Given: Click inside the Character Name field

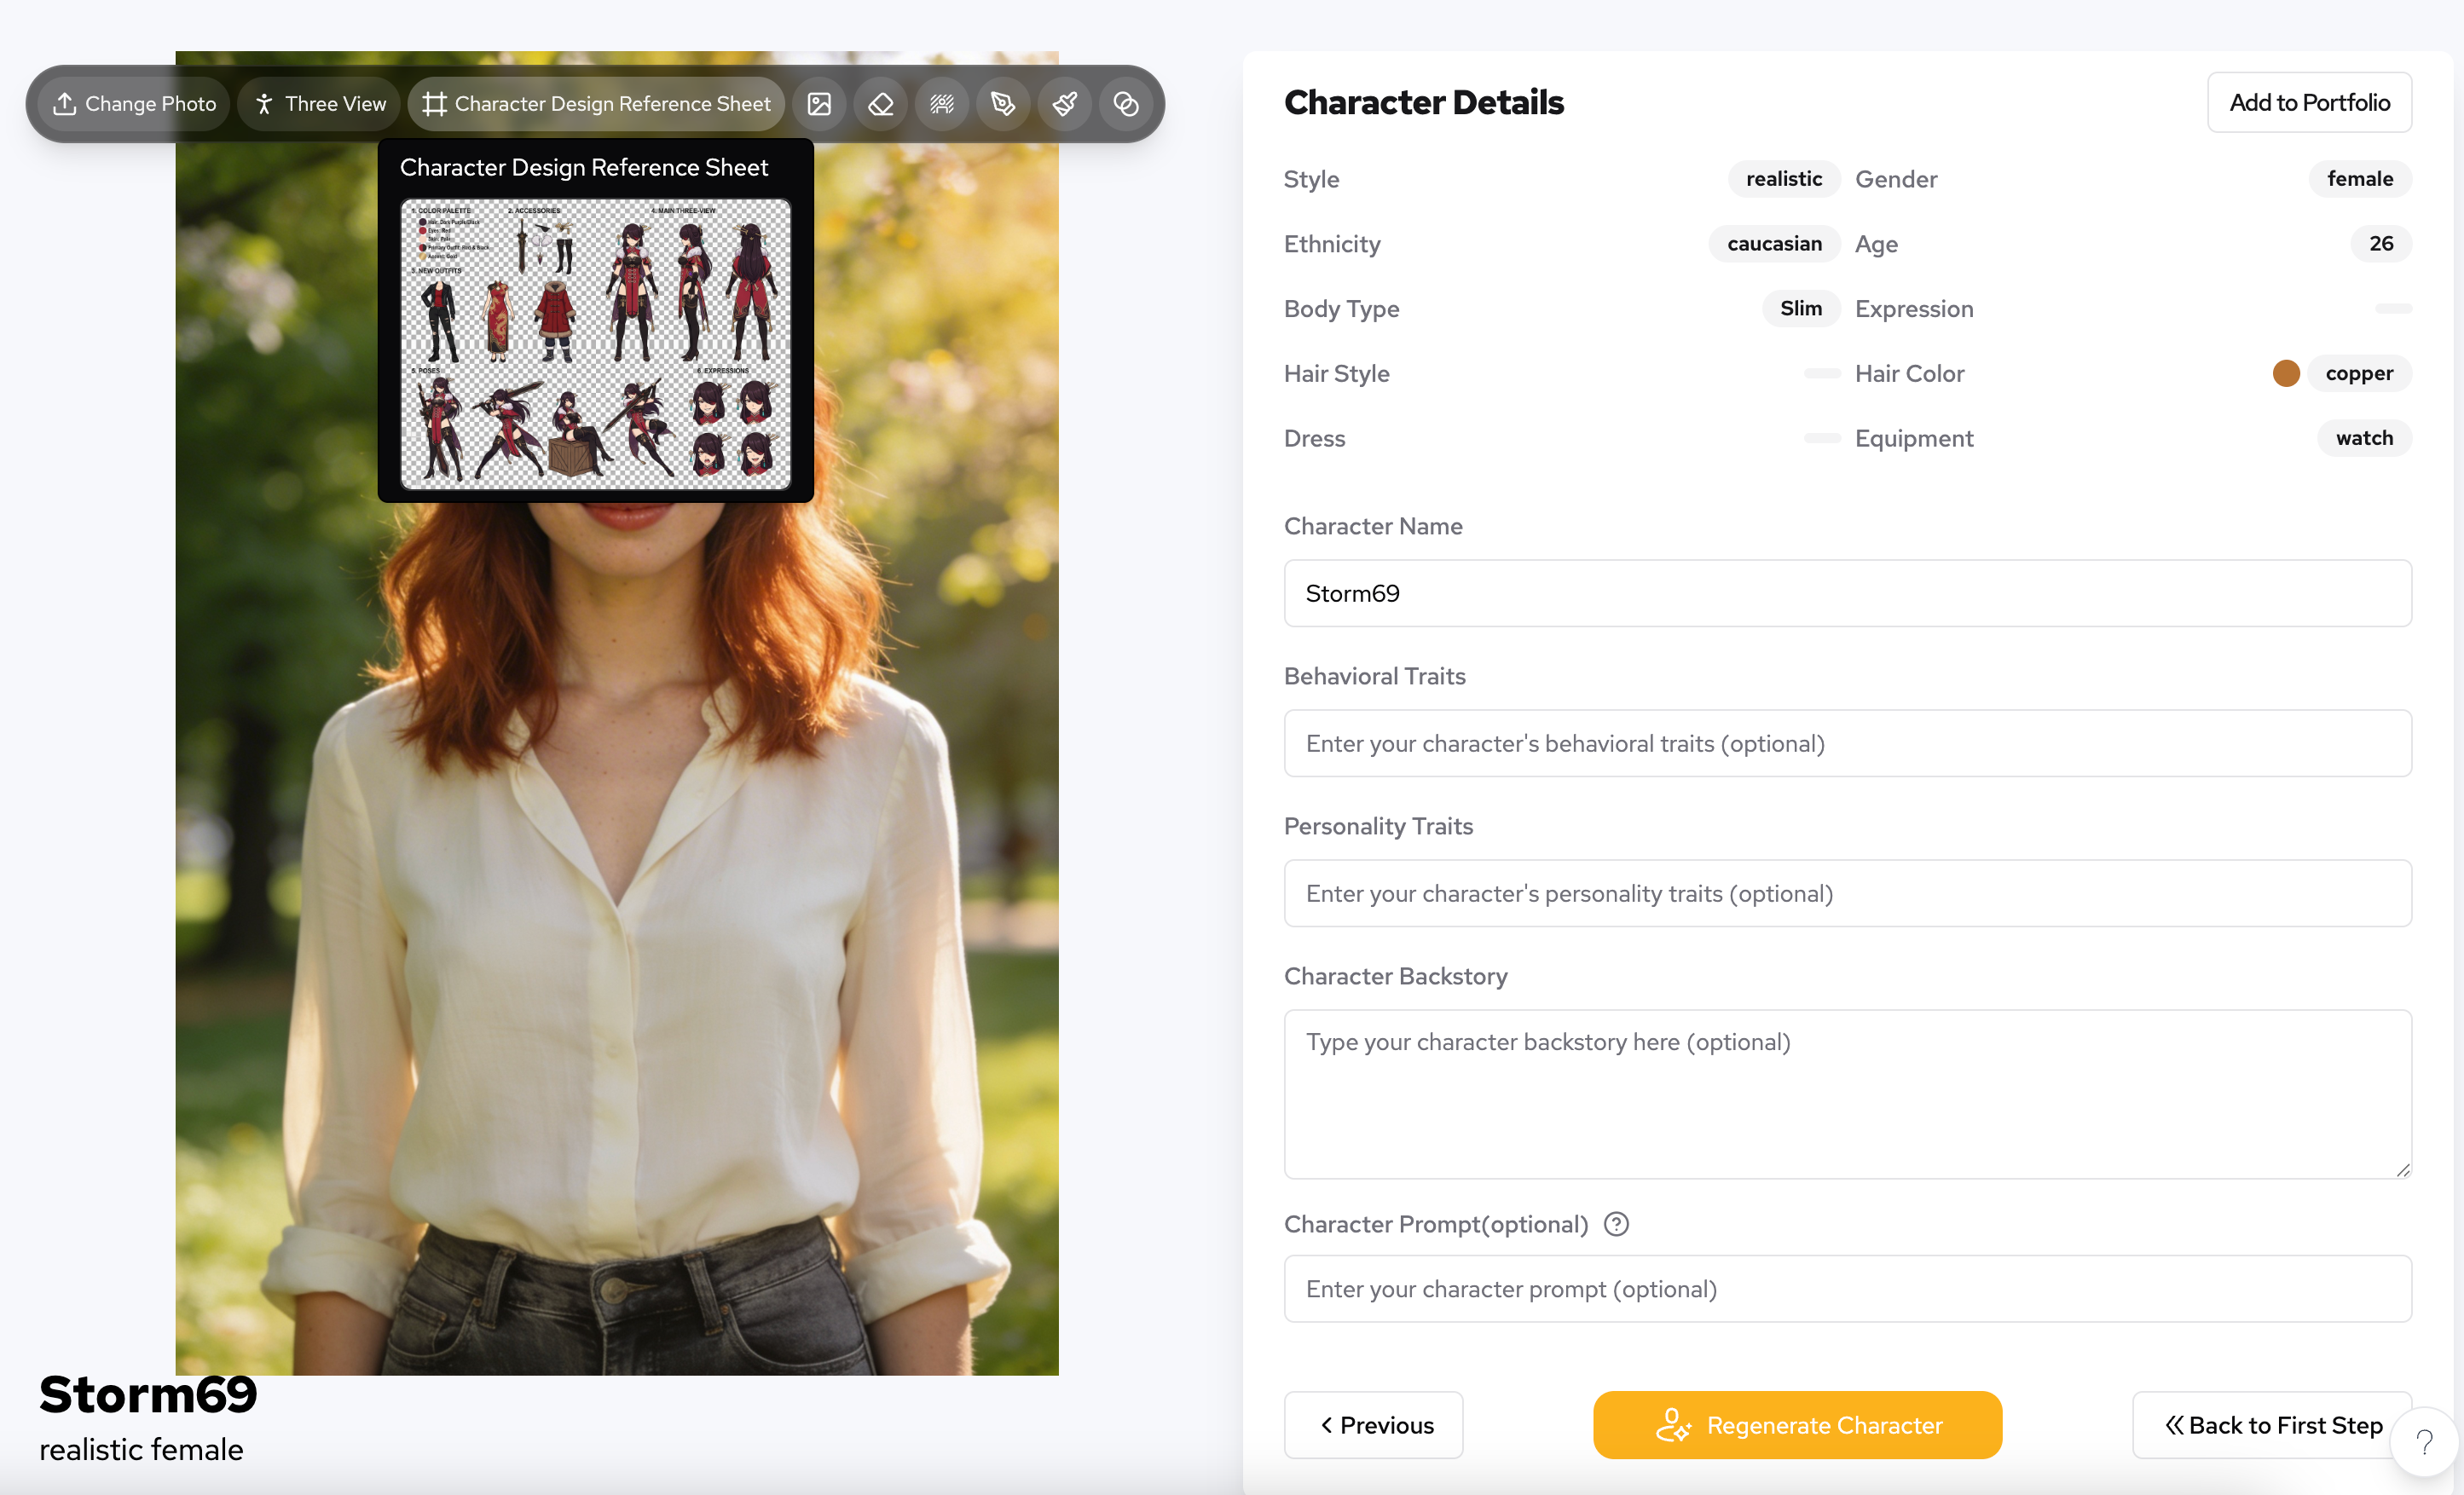Looking at the screenshot, I should tap(1846, 592).
